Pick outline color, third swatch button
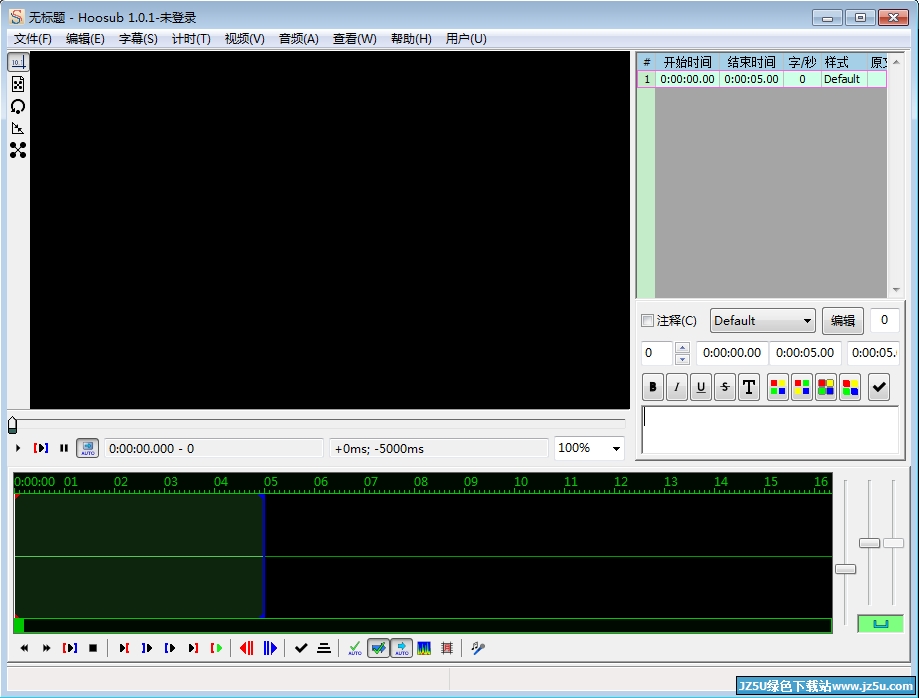This screenshot has width=919, height=698. click(x=826, y=387)
